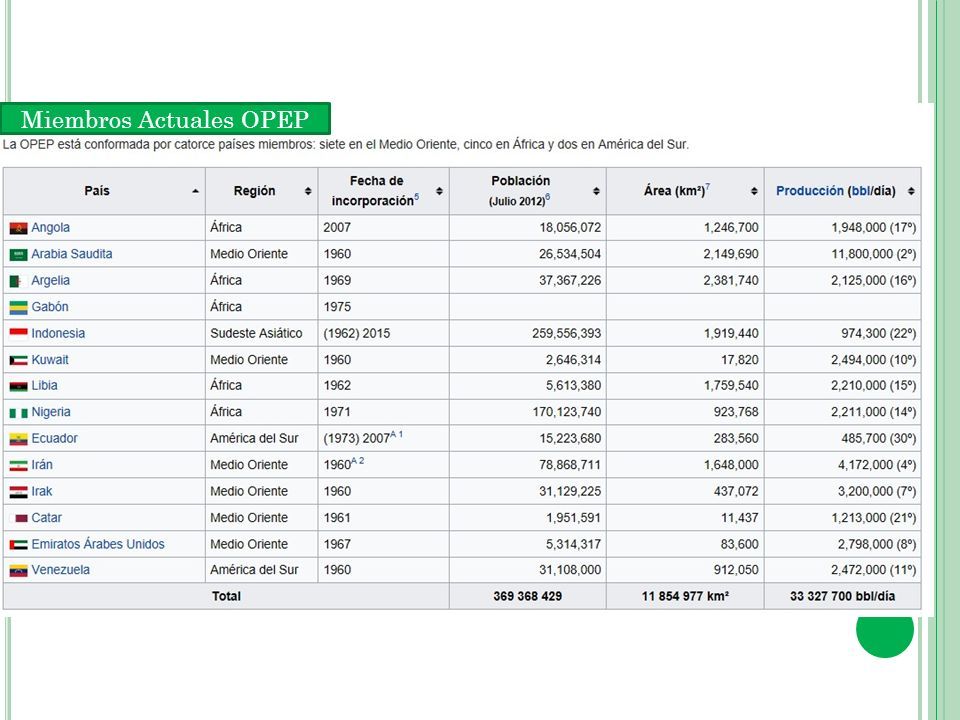Screen dimensions: 960x720
Task: Follow the Emiratos Árabes Unidos link
Action: [98, 544]
